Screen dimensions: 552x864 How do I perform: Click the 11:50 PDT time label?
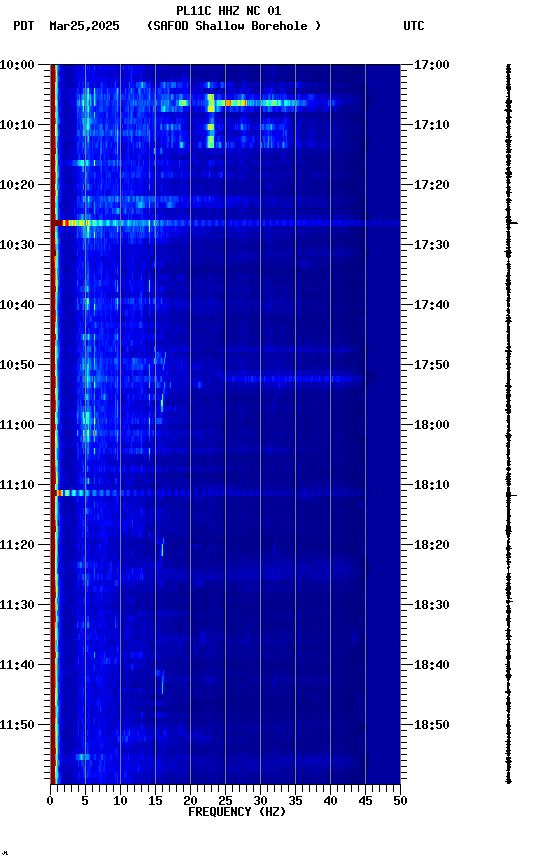(17, 725)
